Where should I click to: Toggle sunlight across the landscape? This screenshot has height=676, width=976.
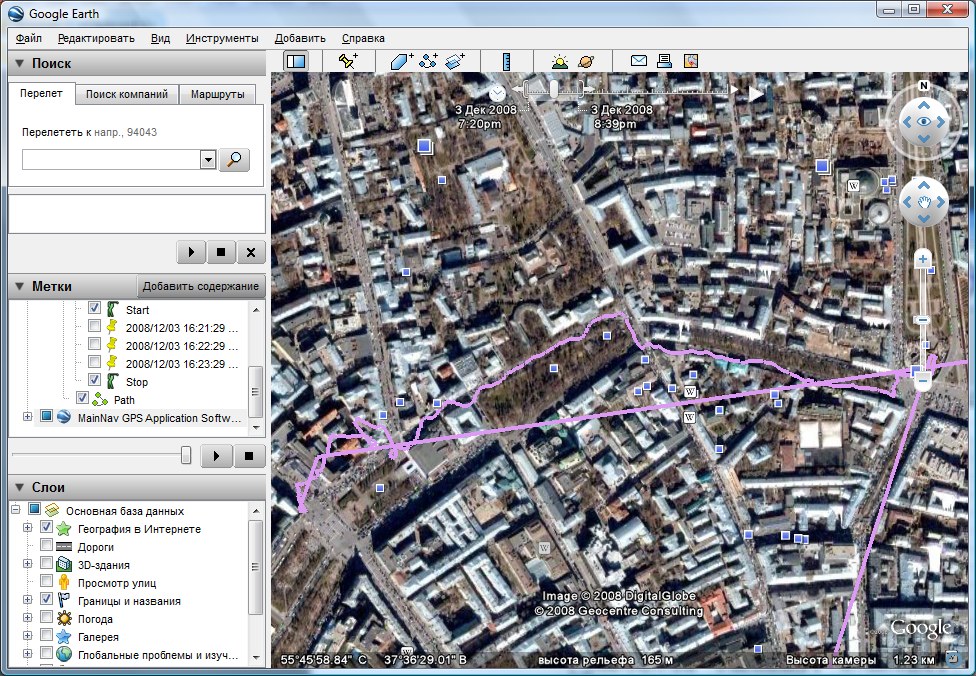coord(560,61)
